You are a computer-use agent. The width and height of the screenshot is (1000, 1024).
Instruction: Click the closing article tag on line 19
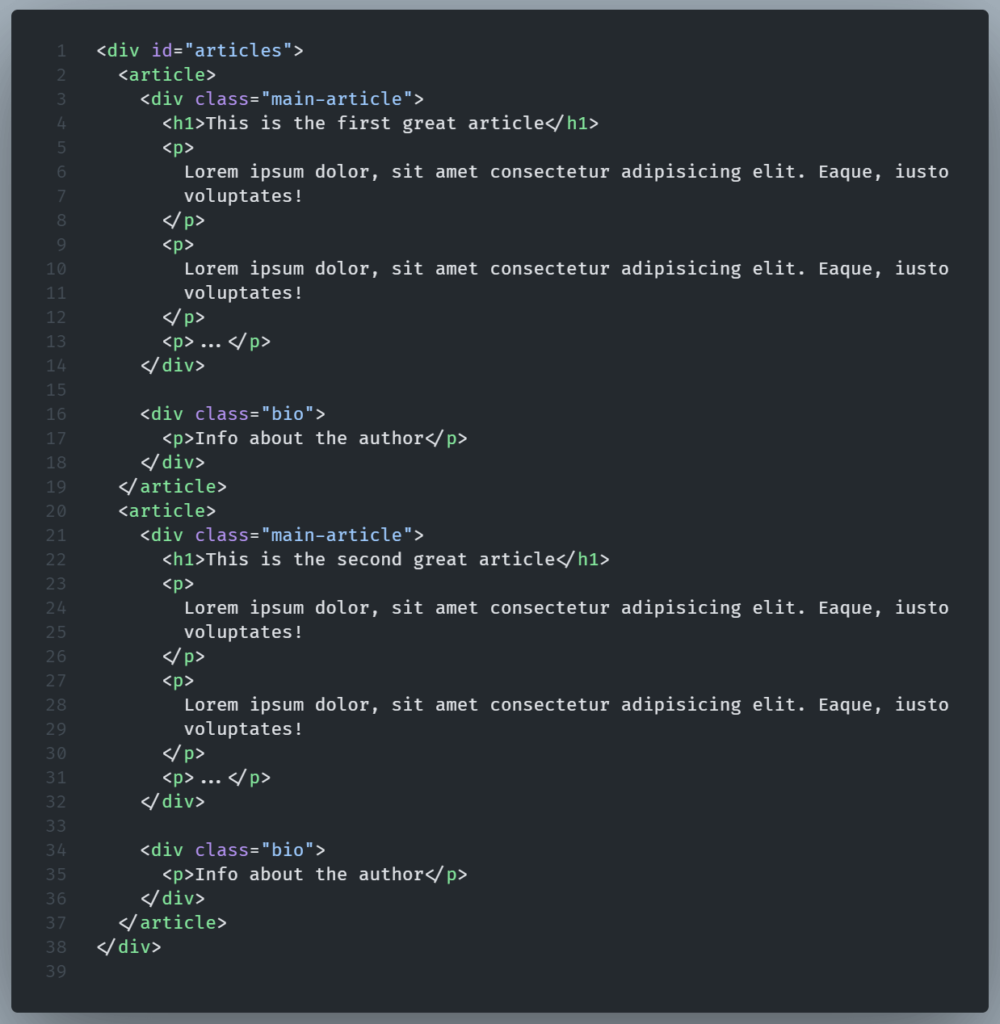[x=172, y=487]
